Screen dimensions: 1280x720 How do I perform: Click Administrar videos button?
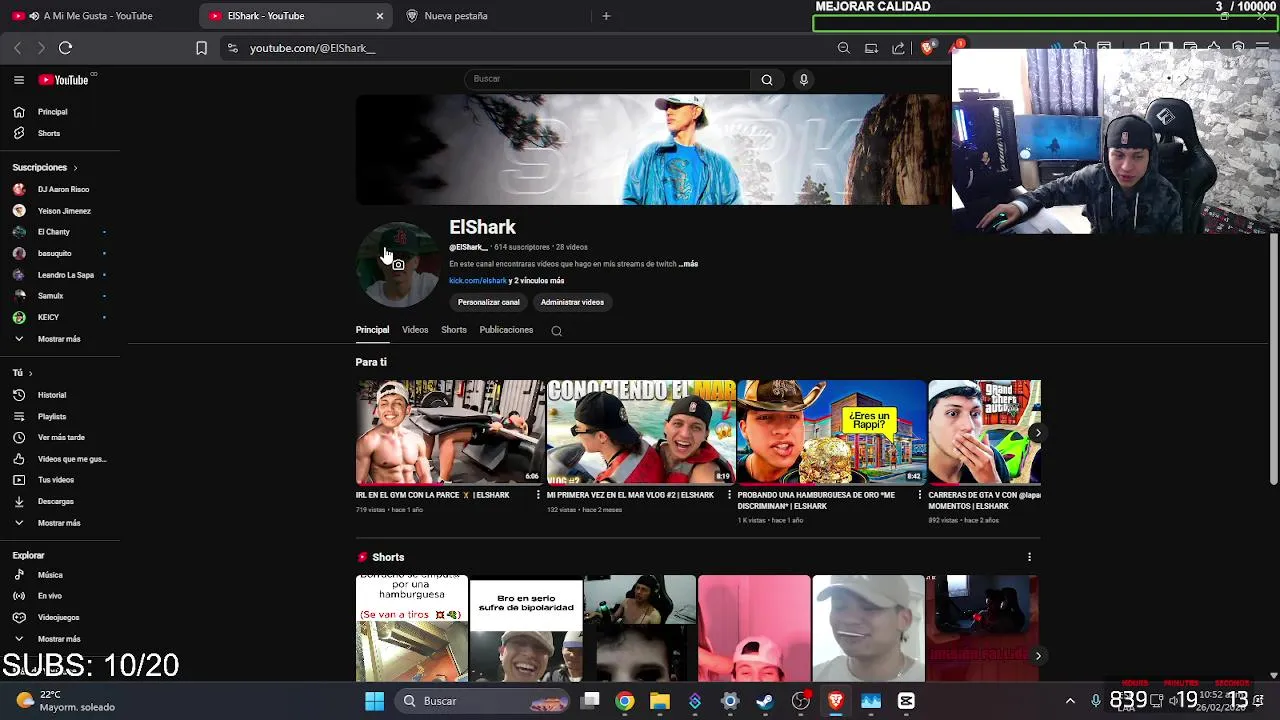pos(572,302)
